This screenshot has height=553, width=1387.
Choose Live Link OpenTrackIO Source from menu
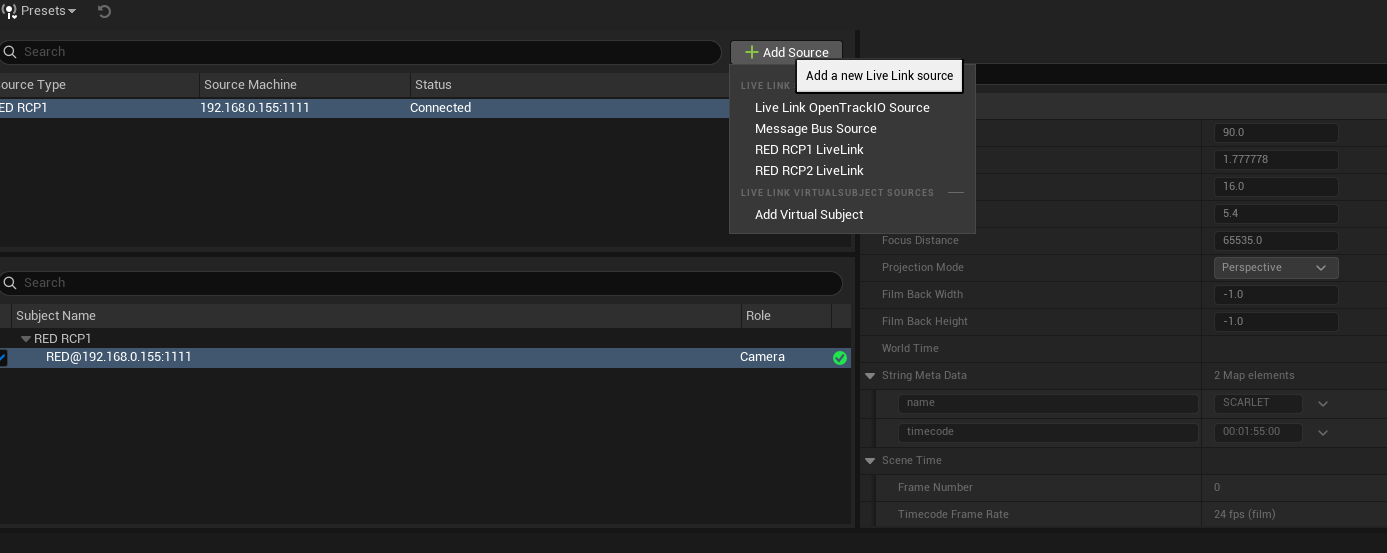coord(842,108)
